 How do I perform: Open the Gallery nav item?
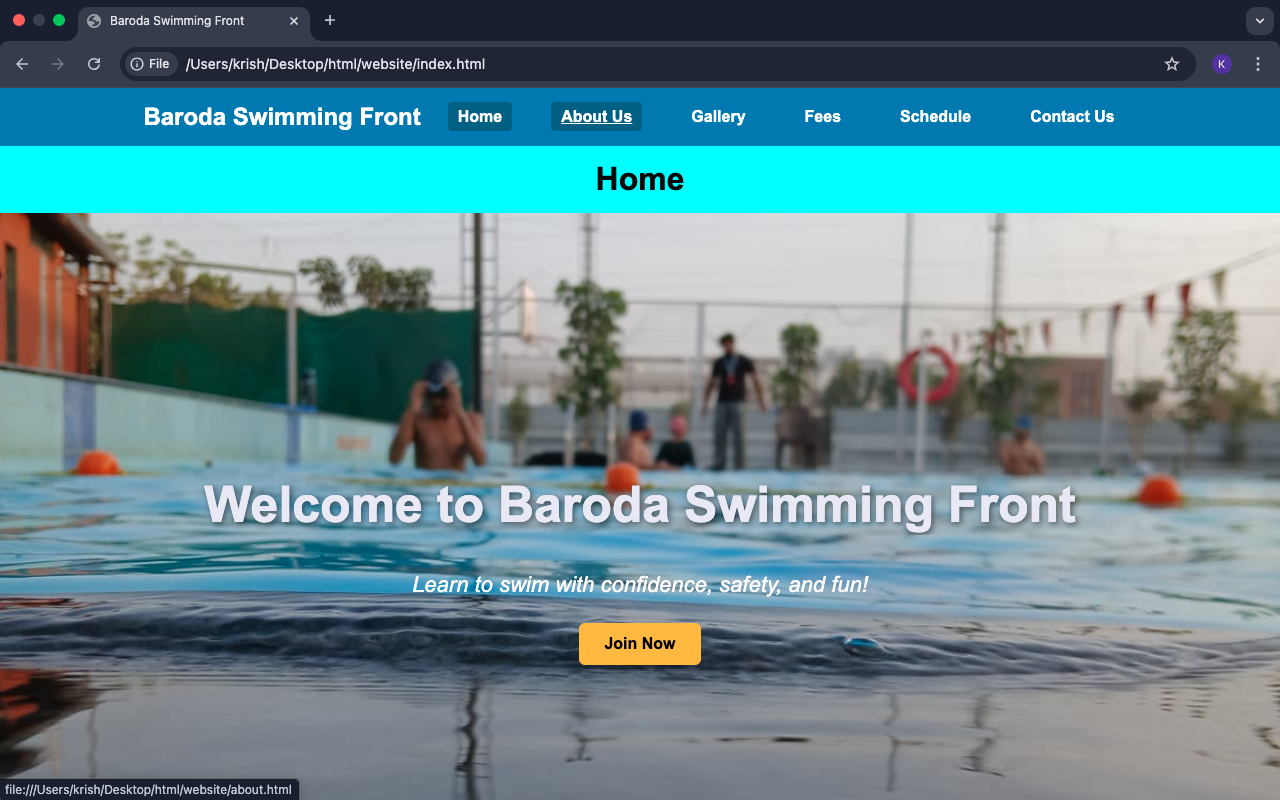[718, 116]
